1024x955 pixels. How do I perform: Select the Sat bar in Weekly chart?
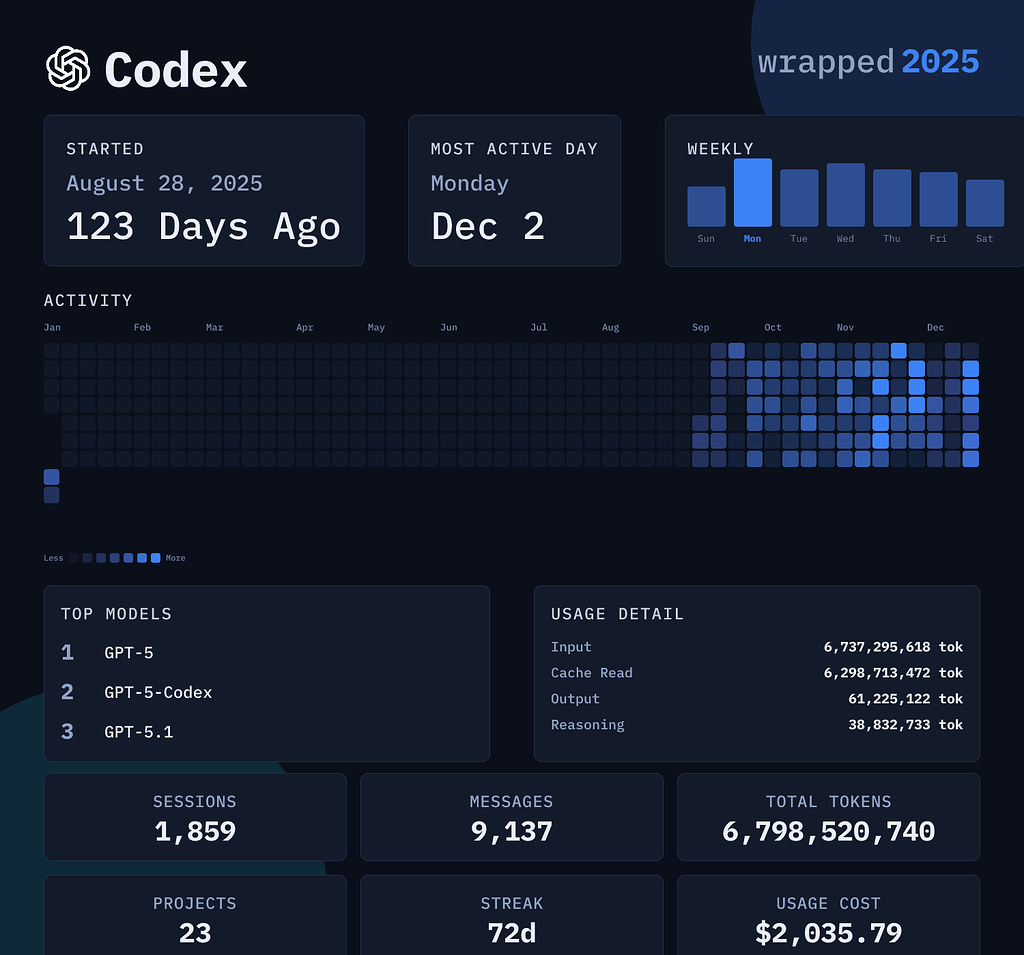coord(985,203)
